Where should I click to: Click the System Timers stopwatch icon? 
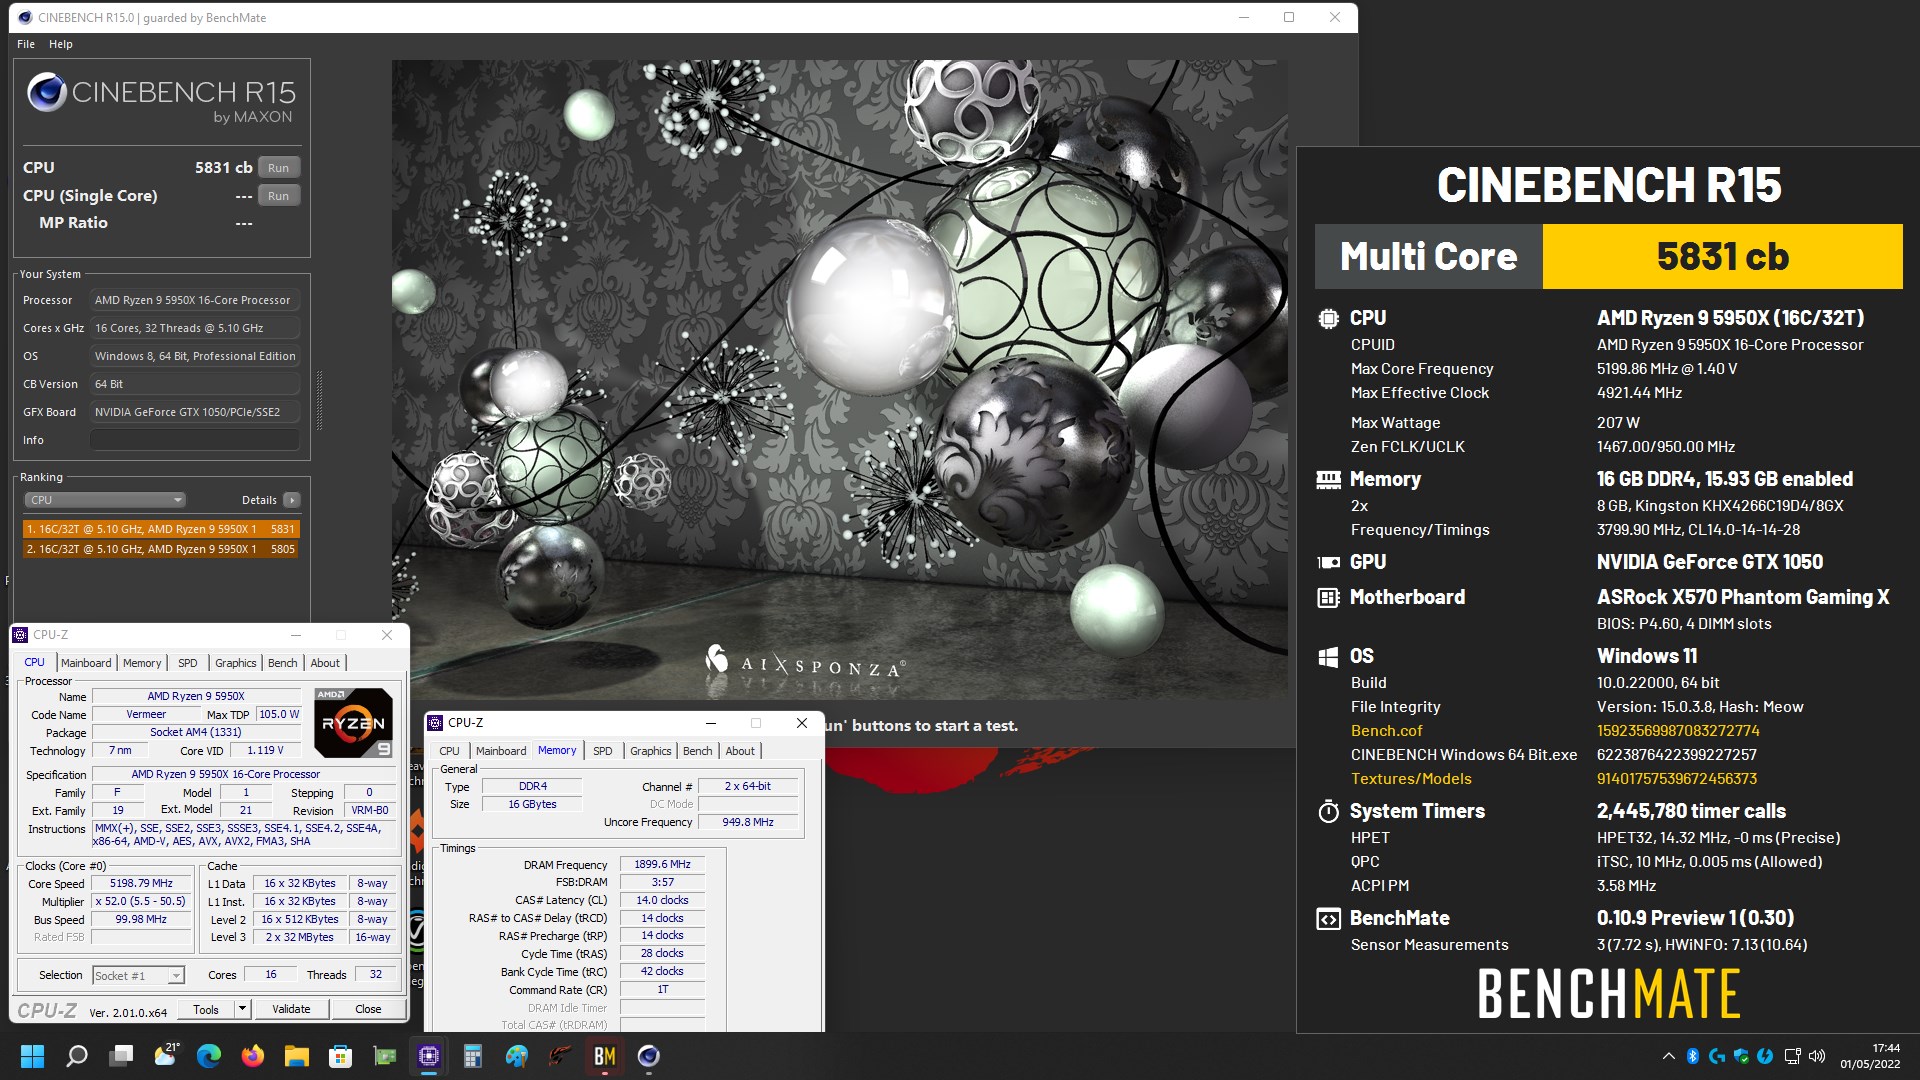1328,811
